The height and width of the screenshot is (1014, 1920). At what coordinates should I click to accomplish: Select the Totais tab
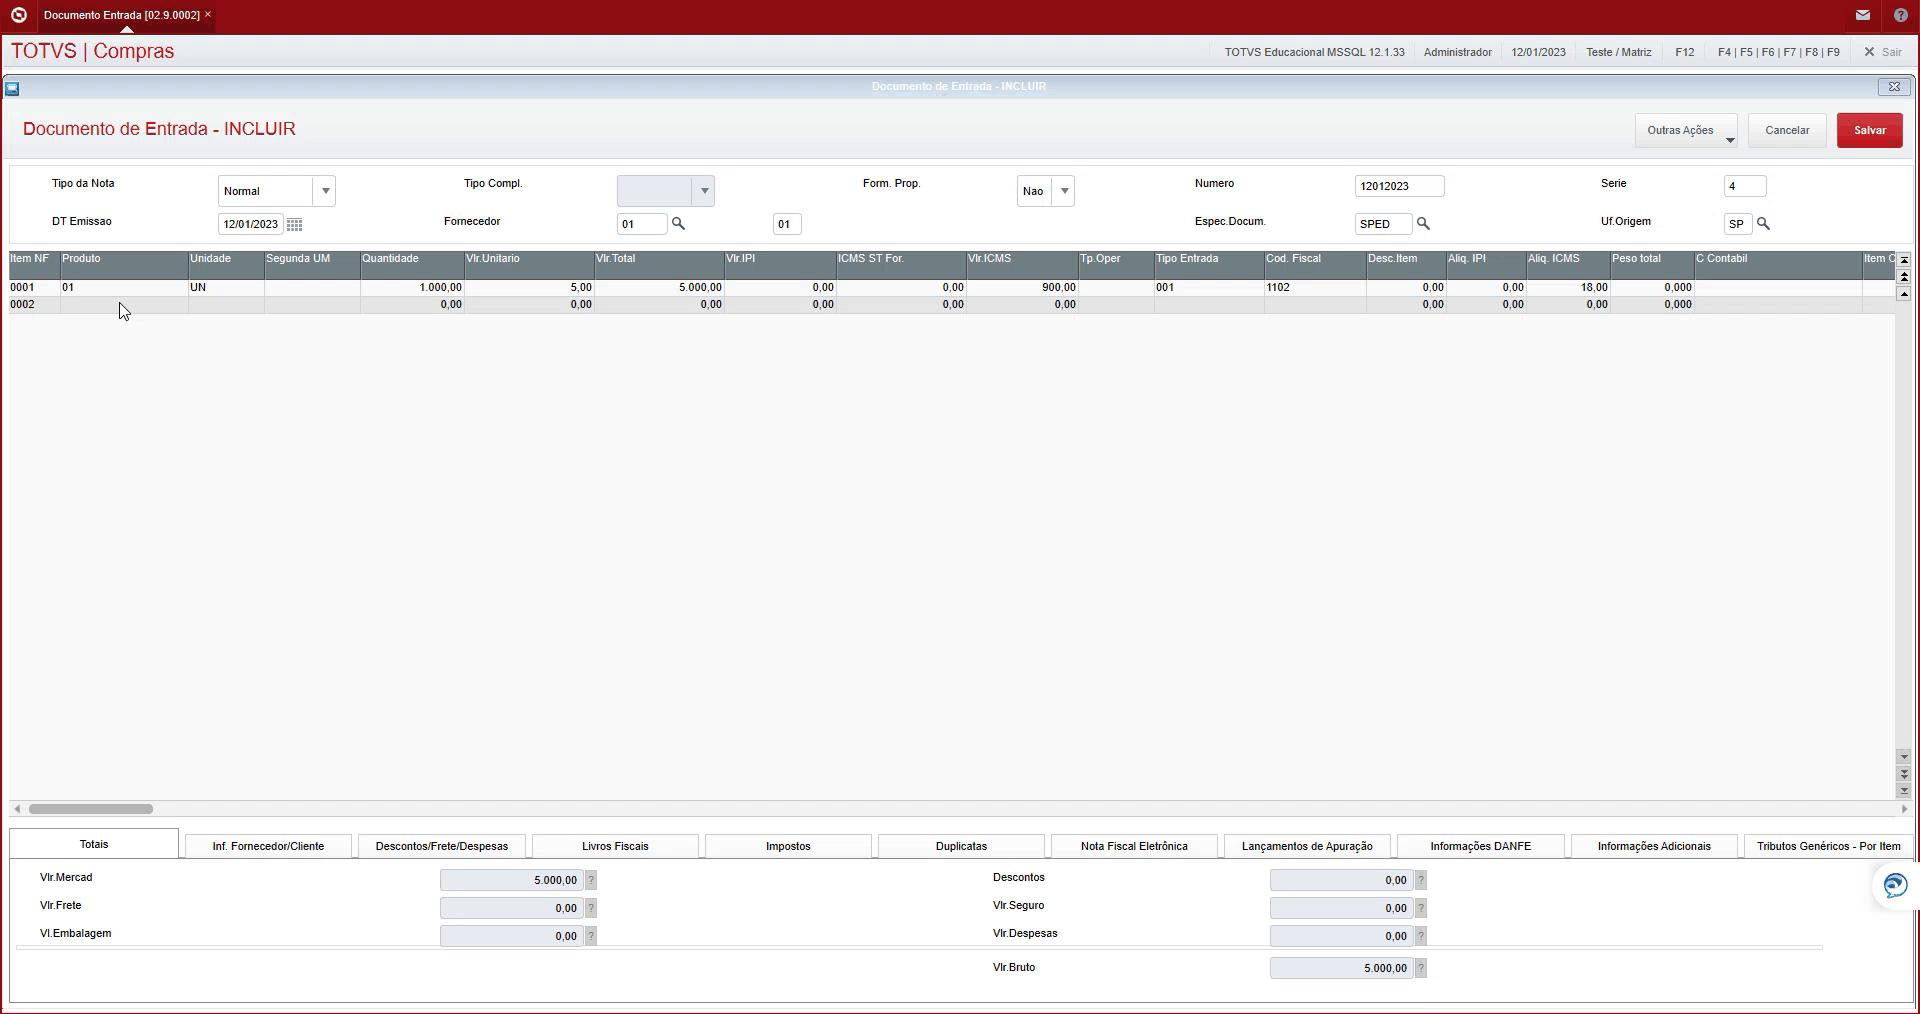coord(94,844)
